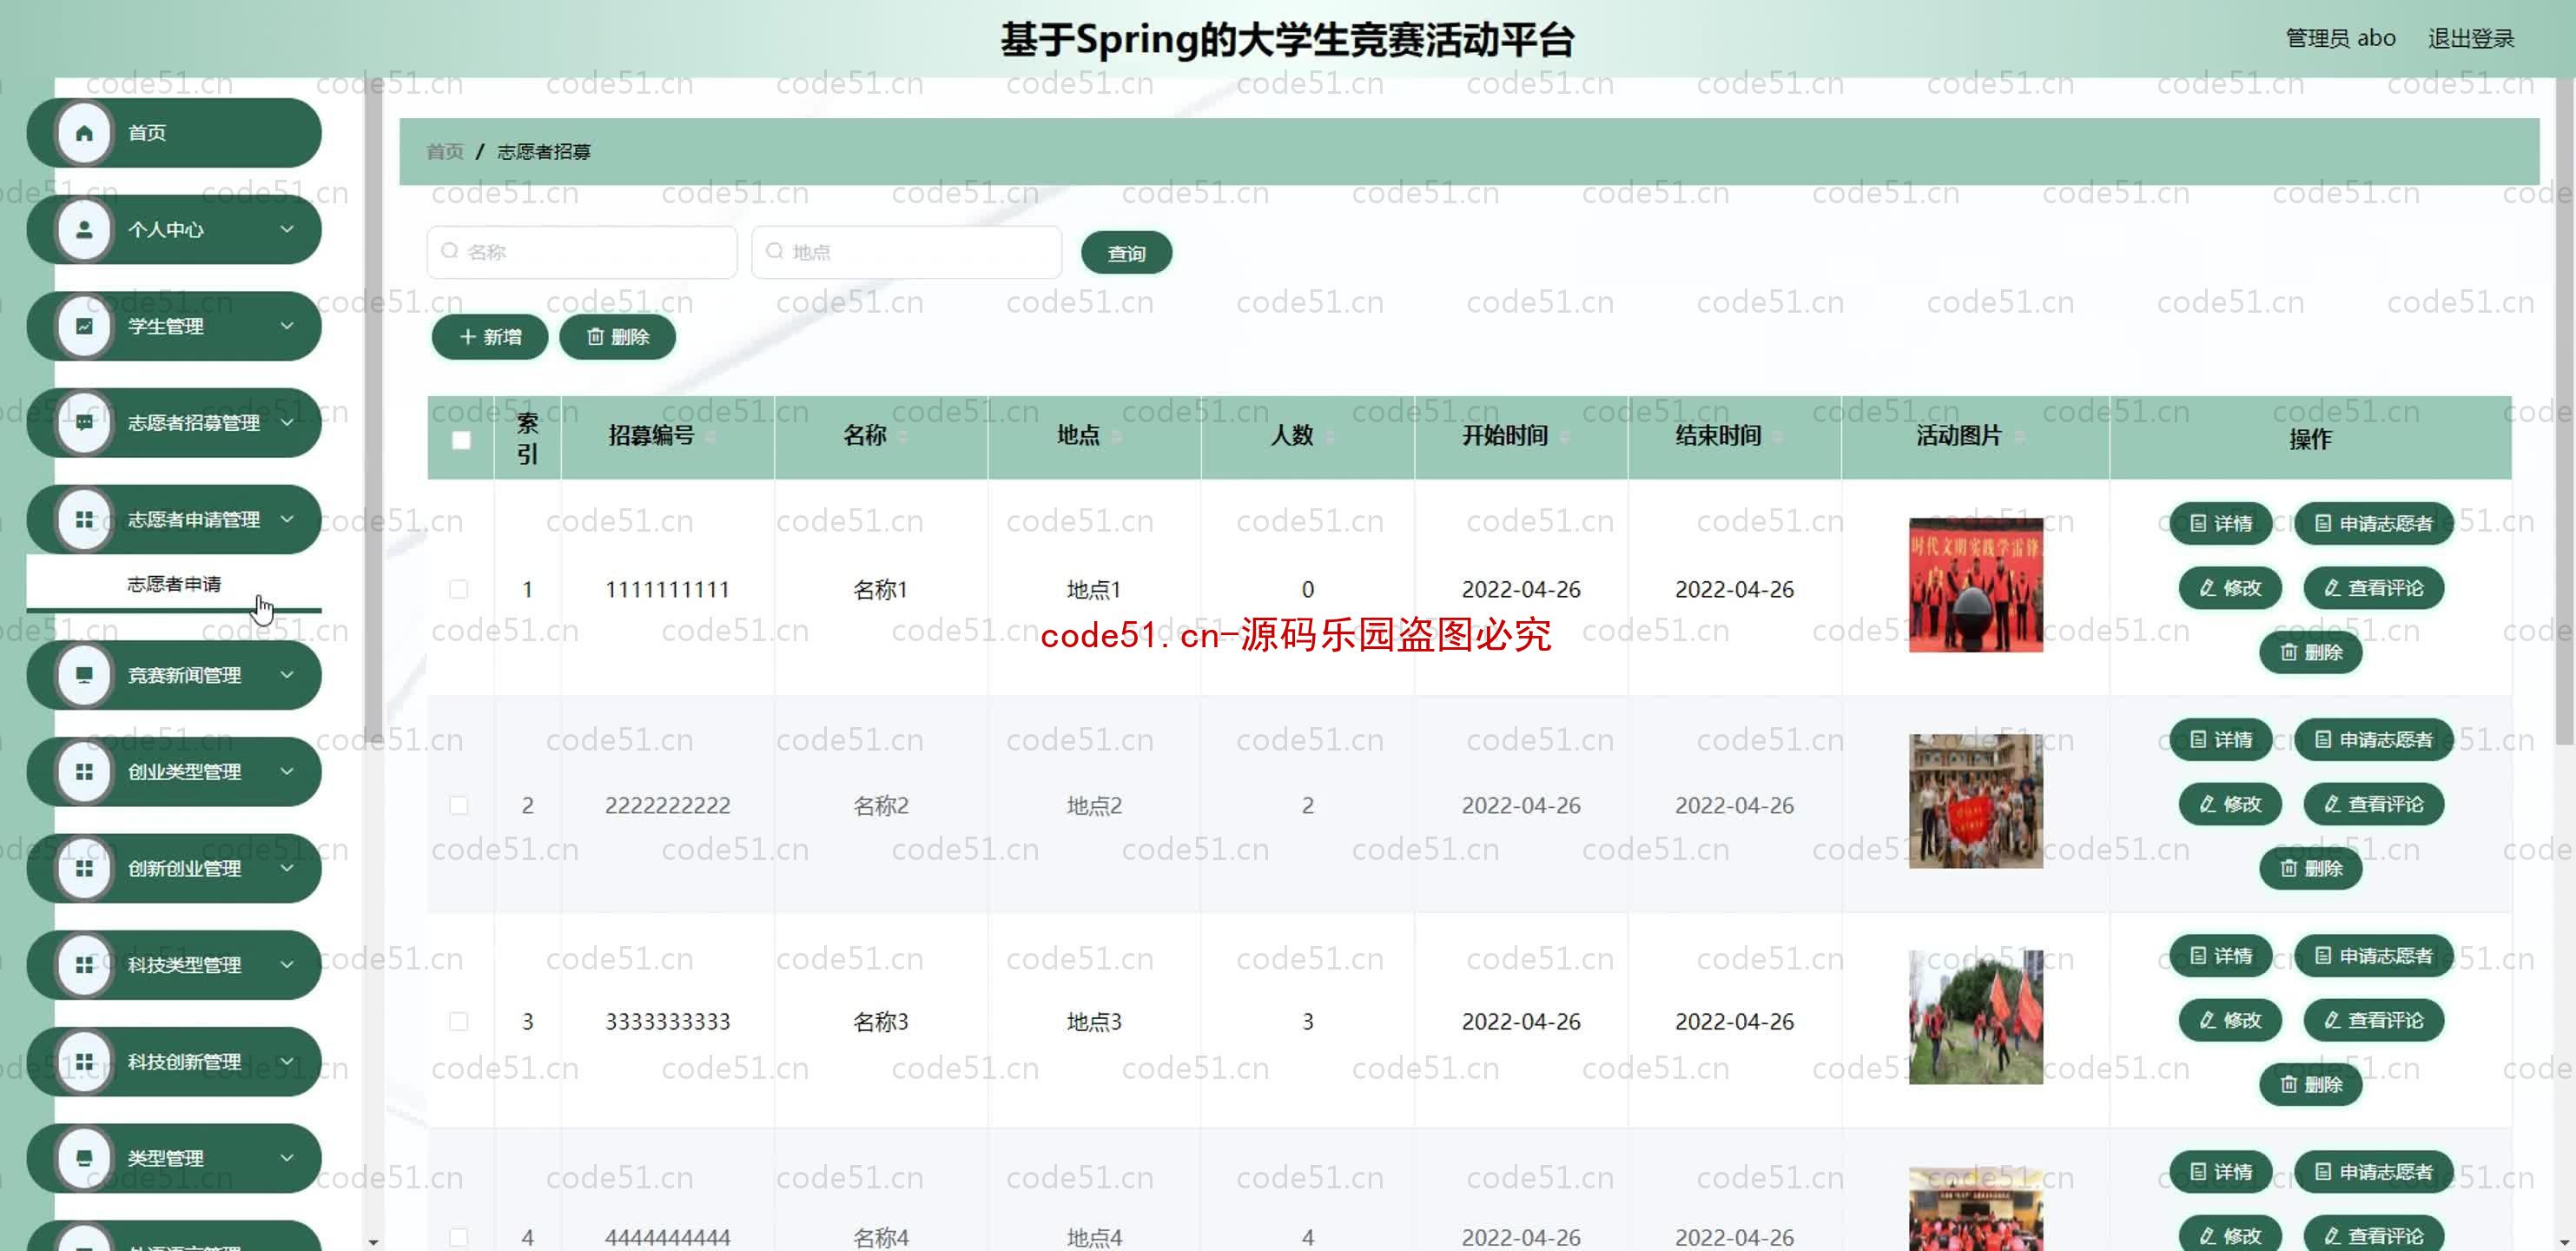
Task: Expand 创业类型管理 chevron
Action: tap(287, 771)
